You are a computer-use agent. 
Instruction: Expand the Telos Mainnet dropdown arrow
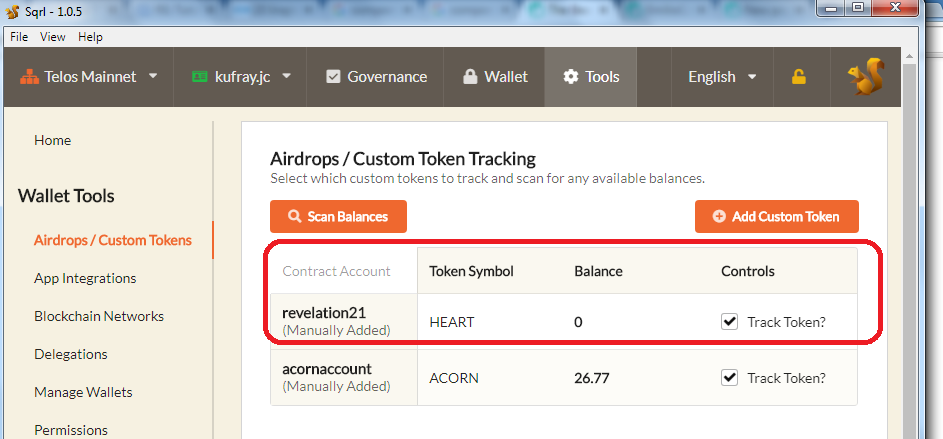pyautogui.click(x=153, y=77)
